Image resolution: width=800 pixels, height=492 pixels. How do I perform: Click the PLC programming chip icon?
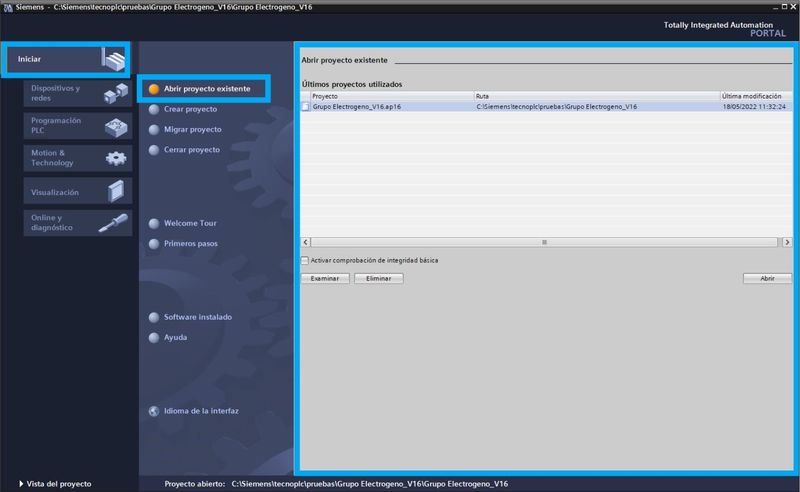[x=116, y=127]
